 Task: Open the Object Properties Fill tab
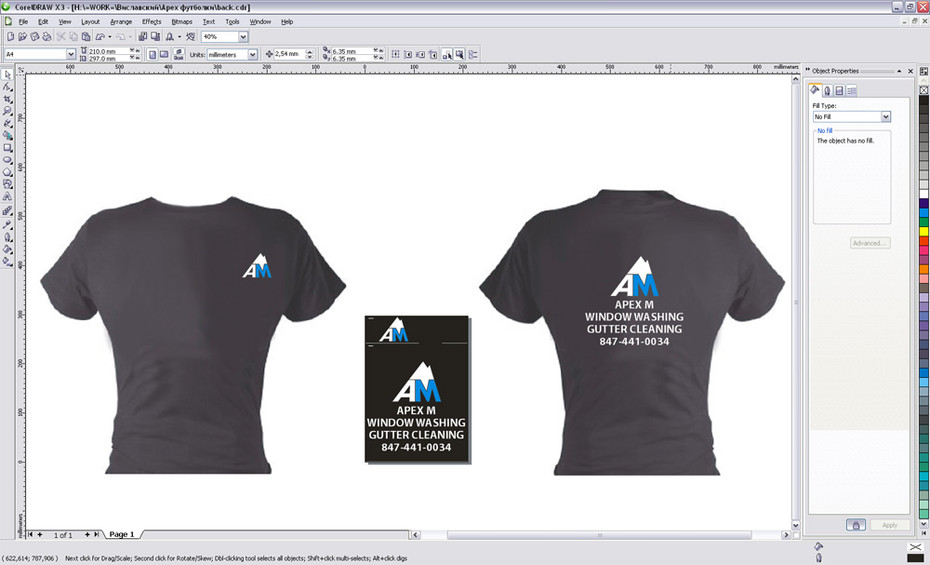[815, 90]
